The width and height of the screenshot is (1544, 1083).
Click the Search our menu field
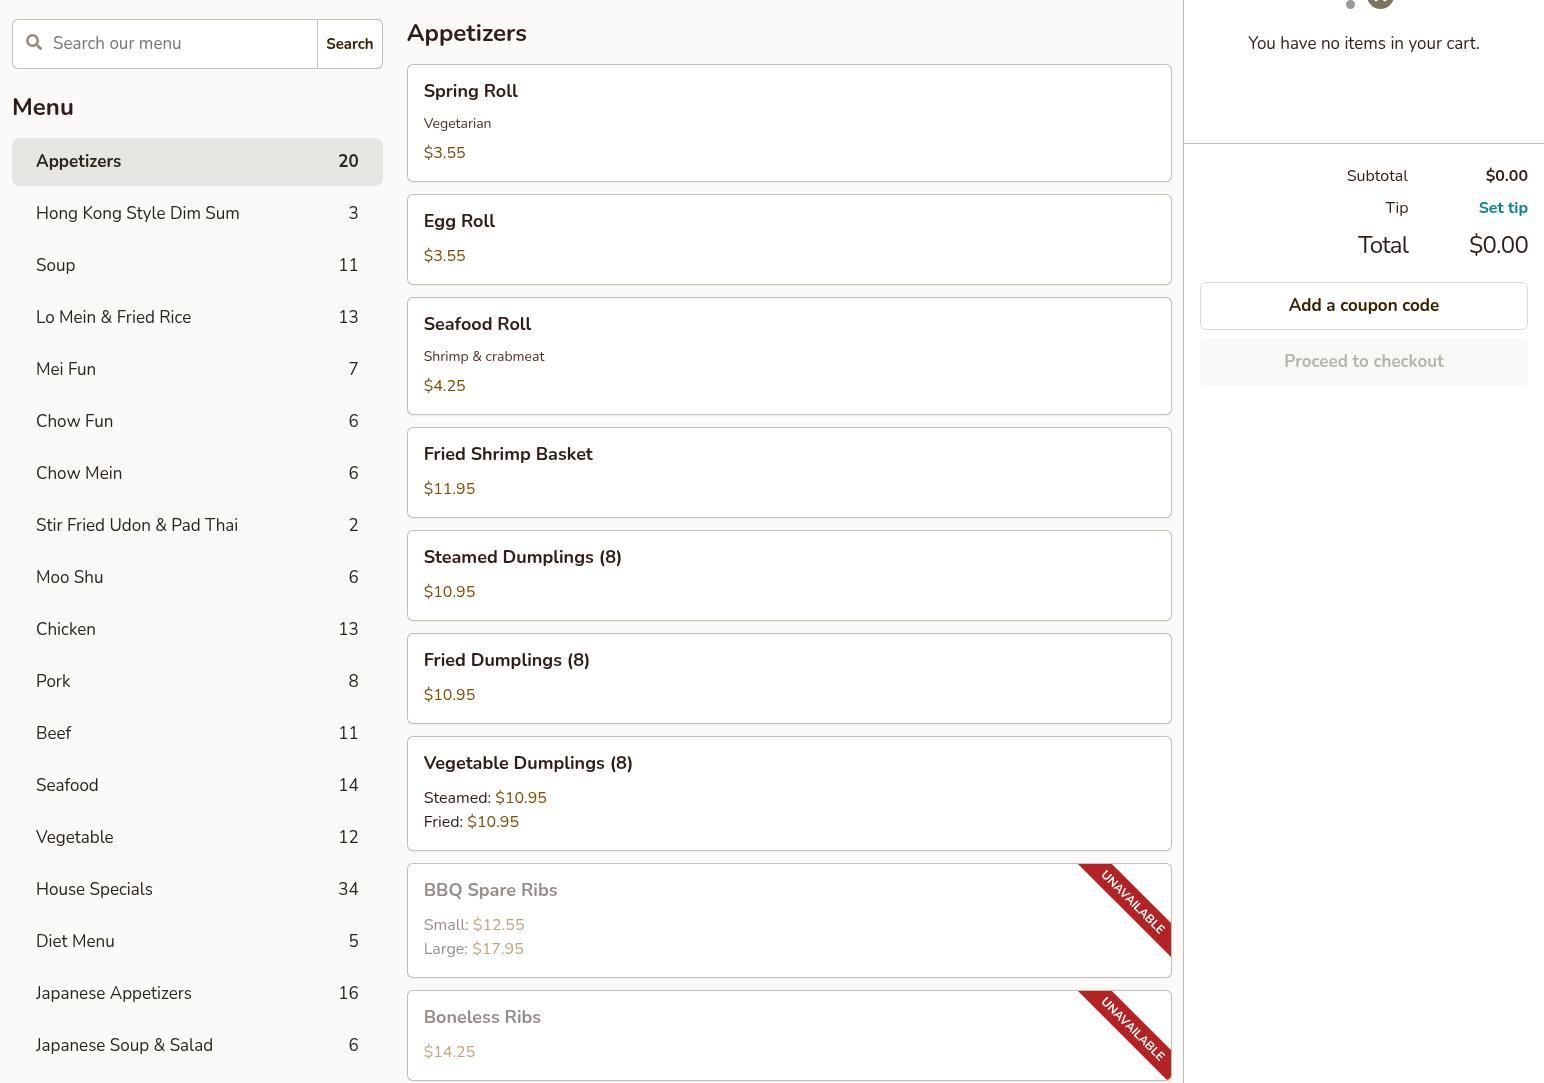(180, 44)
